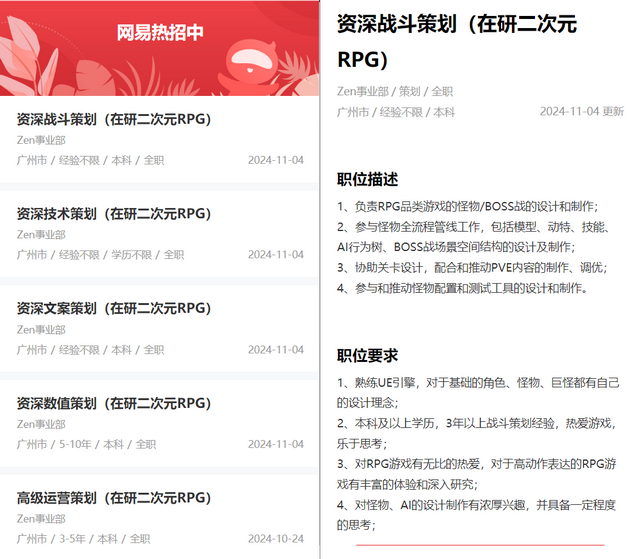Select the 职位要求 section heading

[367, 356]
